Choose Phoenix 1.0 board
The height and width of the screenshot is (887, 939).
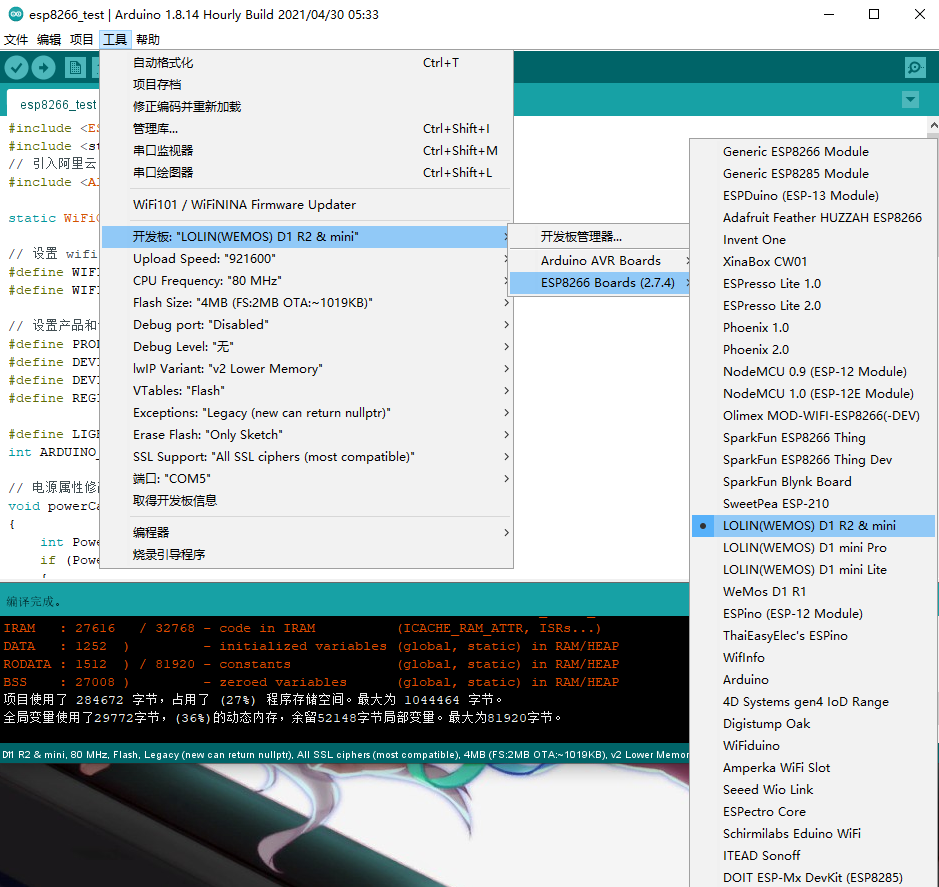coord(813,328)
